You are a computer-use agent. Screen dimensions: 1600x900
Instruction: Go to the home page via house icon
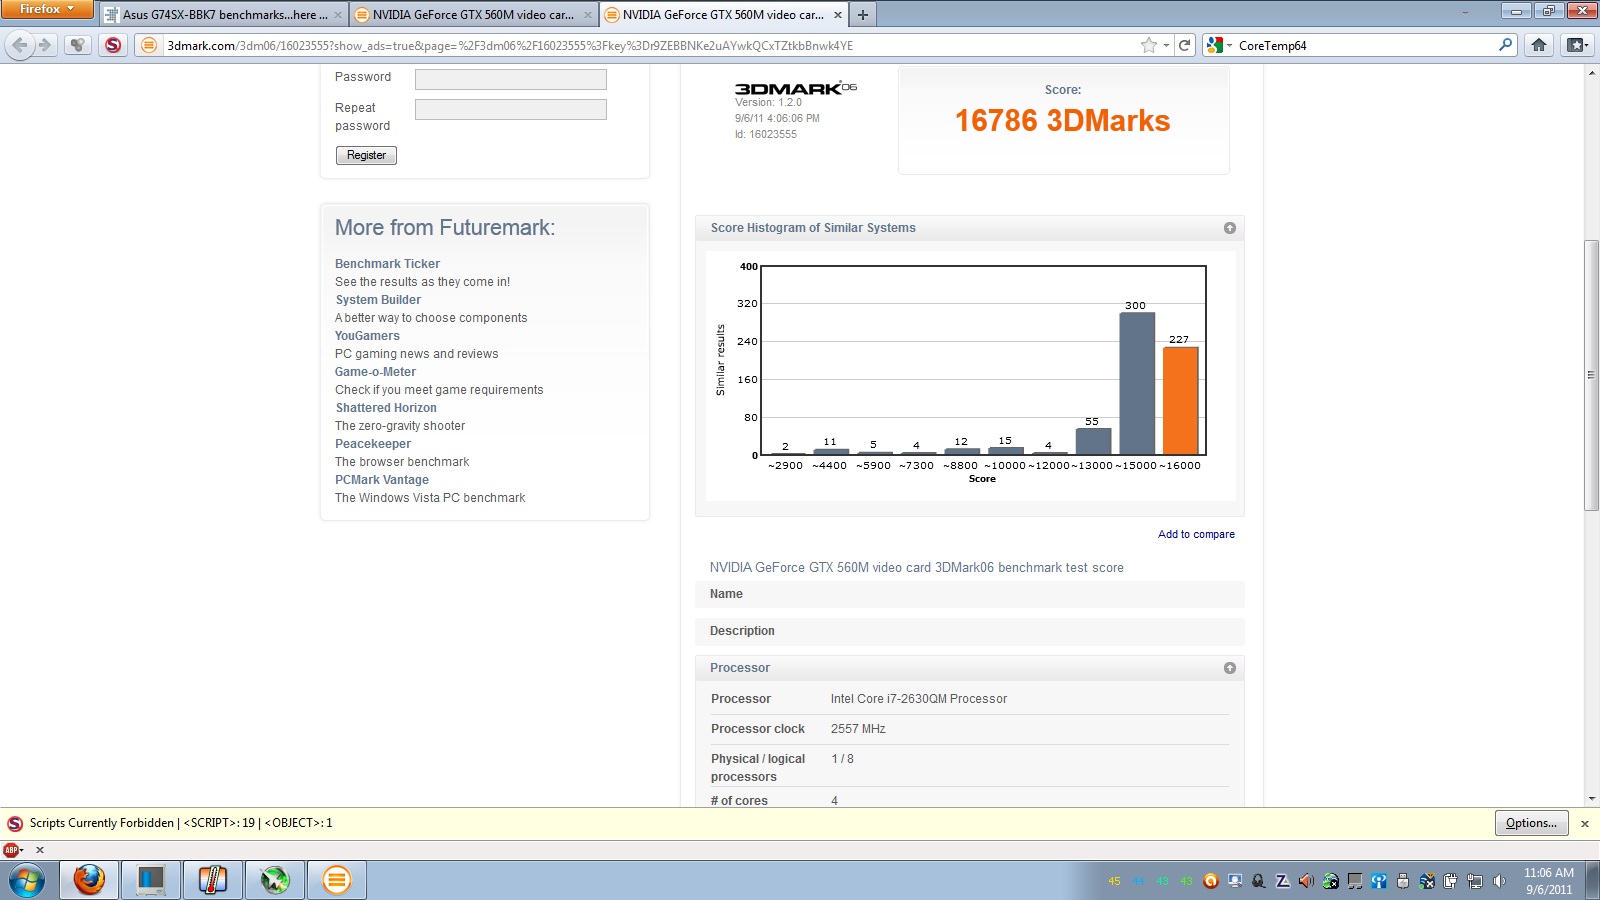pos(1539,45)
